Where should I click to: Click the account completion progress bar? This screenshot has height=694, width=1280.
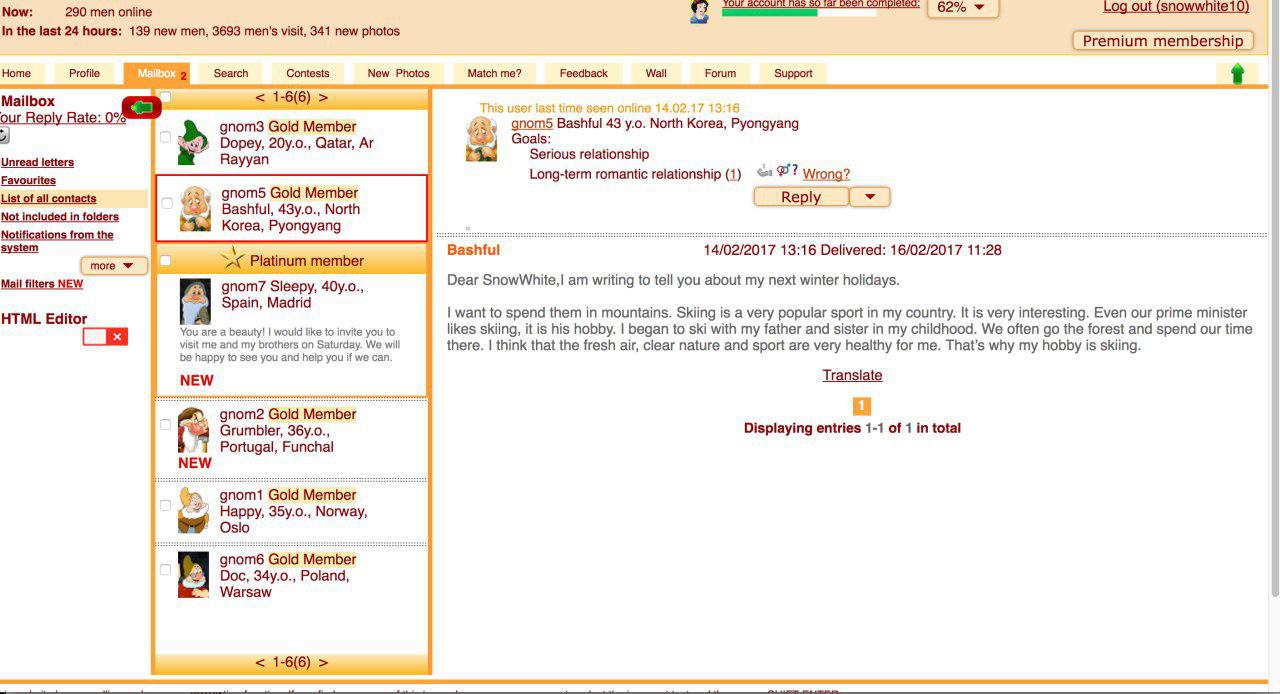point(798,13)
